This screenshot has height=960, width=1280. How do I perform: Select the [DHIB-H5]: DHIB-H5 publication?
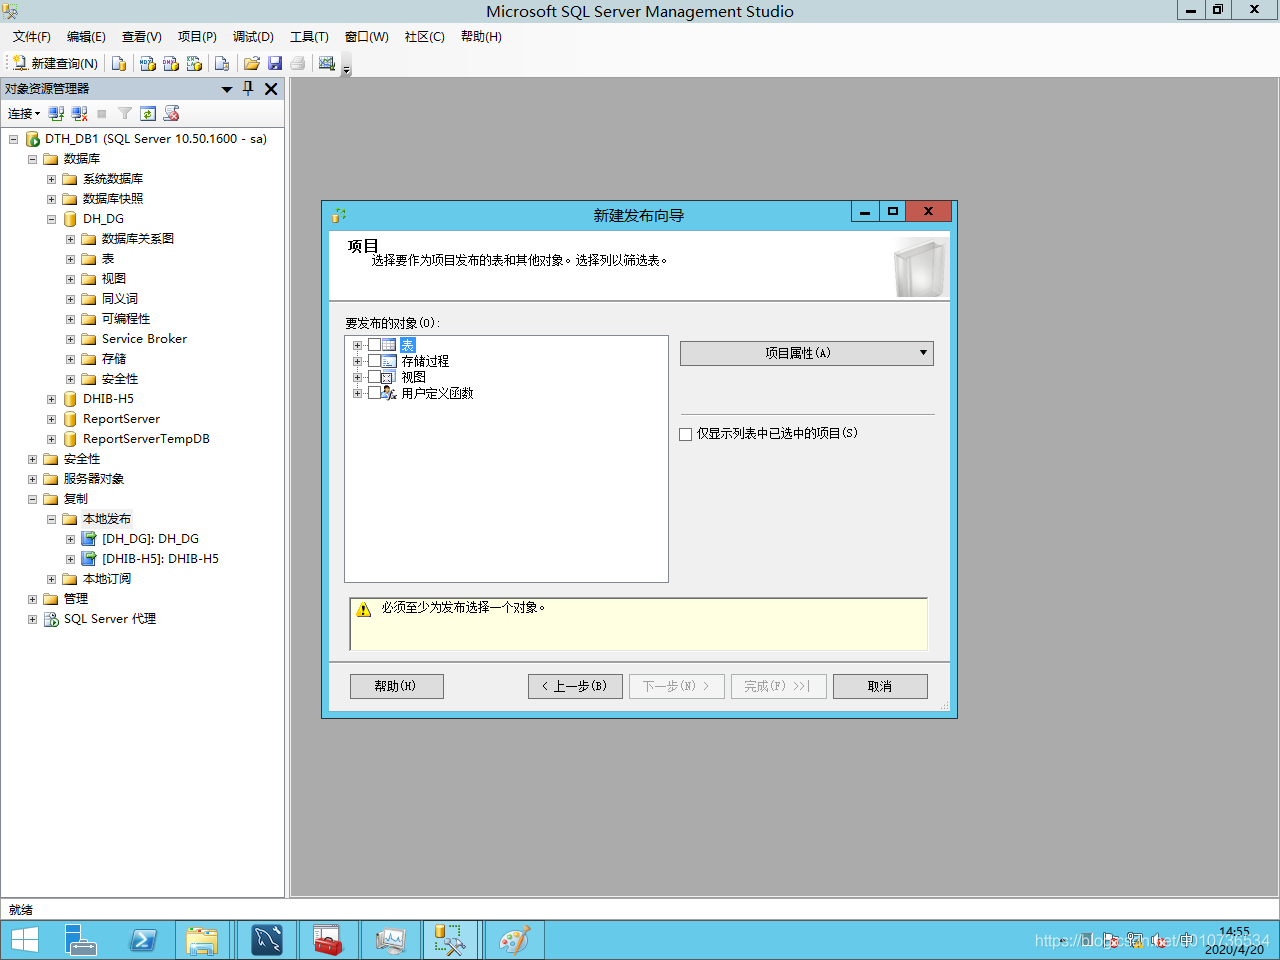(x=160, y=559)
